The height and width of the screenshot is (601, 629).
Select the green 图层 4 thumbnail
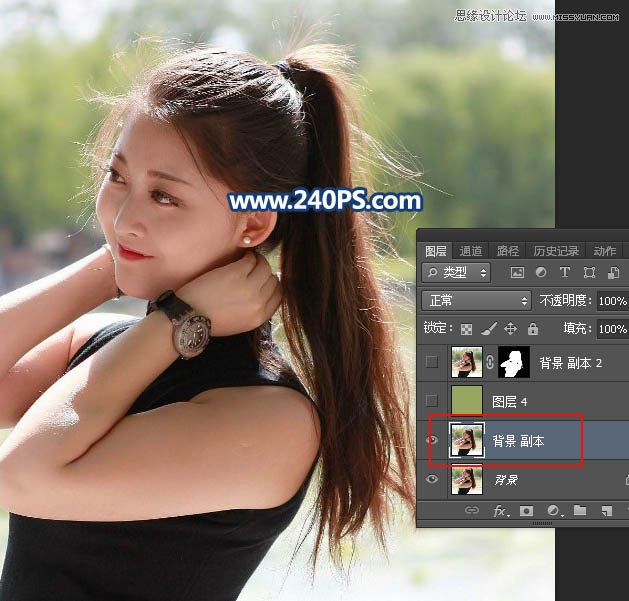(467, 401)
